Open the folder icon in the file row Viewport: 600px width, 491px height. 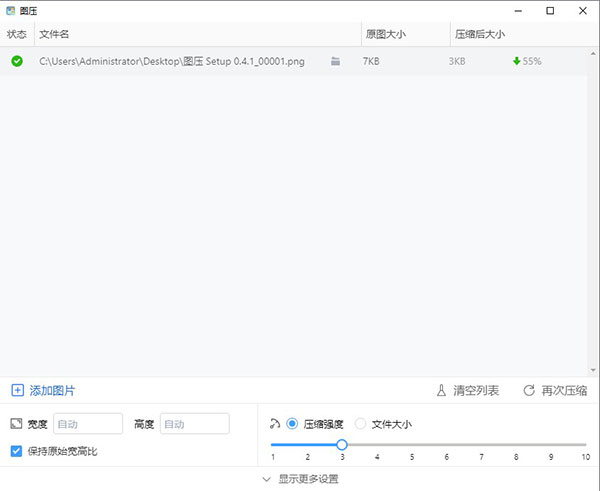pos(336,61)
